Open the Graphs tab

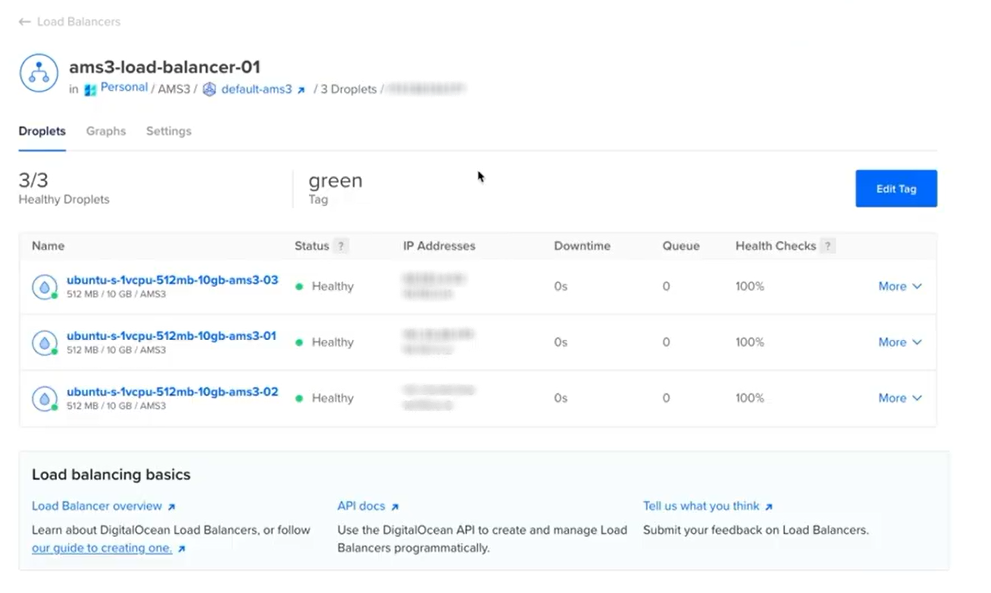(106, 131)
